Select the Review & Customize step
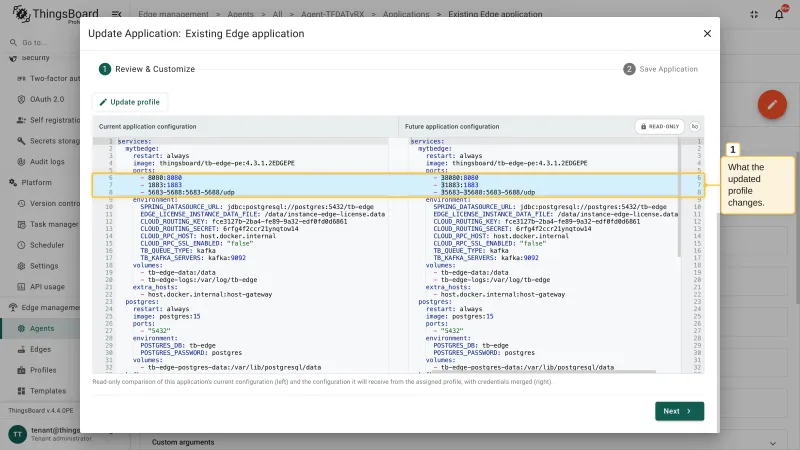The width and height of the screenshot is (800, 450). click(147, 69)
